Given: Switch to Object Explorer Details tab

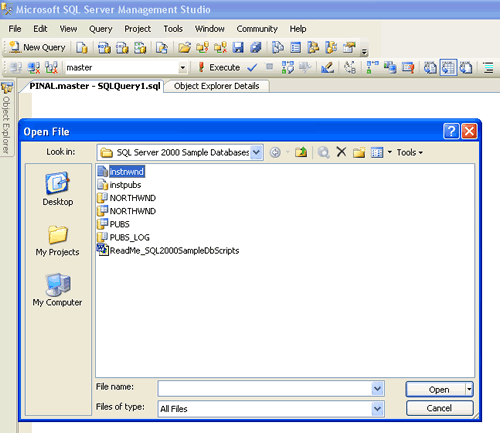Looking at the screenshot, I should [217, 86].
